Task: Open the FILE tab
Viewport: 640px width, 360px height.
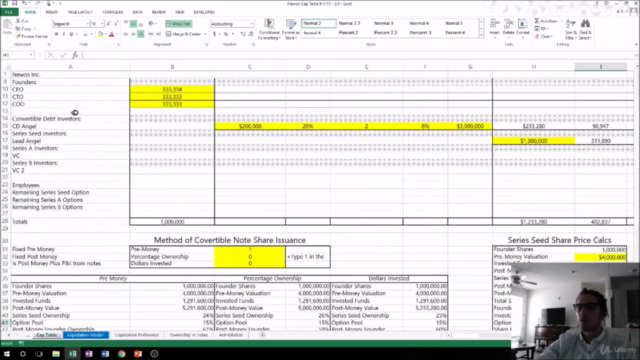Action: tap(9, 12)
